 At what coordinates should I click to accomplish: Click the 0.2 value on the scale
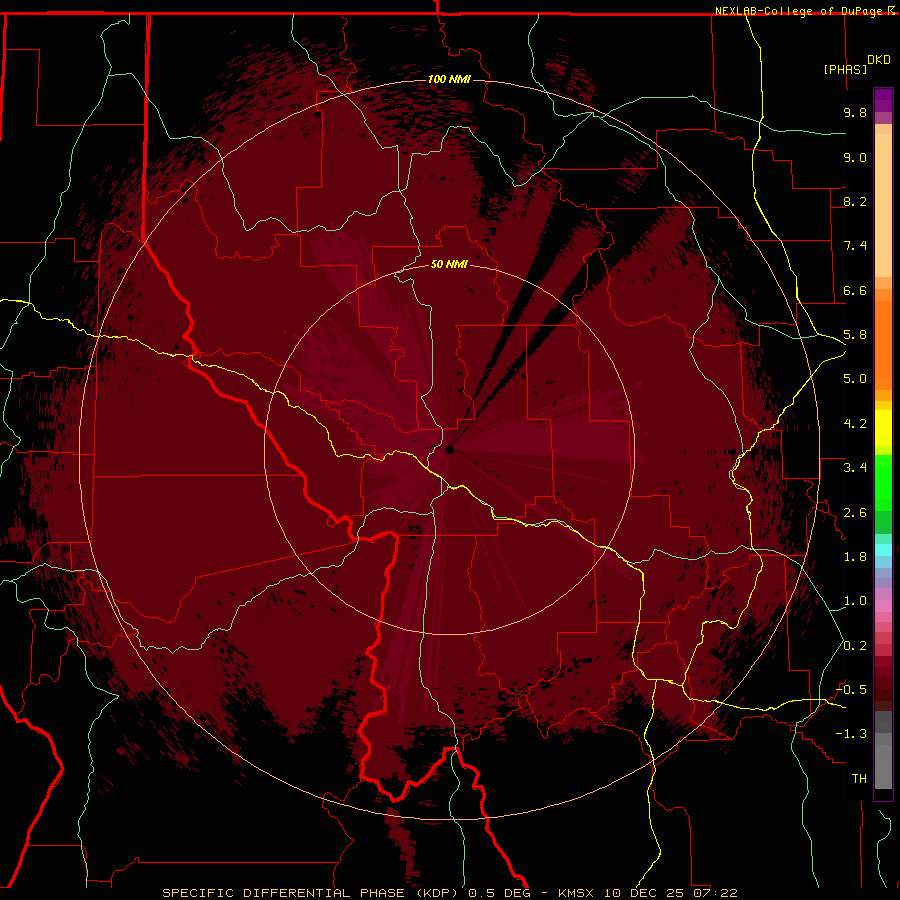tap(855, 646)
